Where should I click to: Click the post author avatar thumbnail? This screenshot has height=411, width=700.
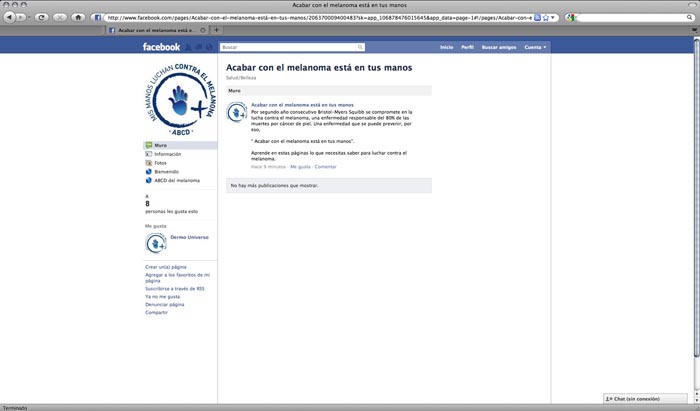[237, 112]
